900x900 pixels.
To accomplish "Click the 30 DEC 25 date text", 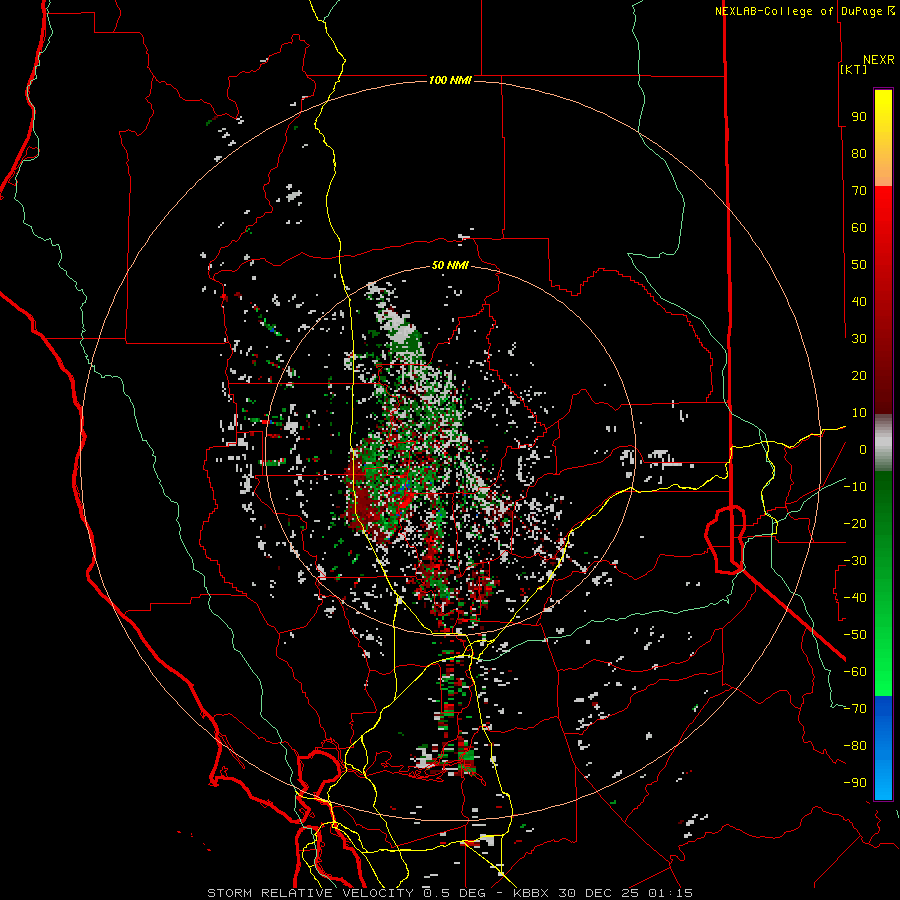I will pos(600,893).
